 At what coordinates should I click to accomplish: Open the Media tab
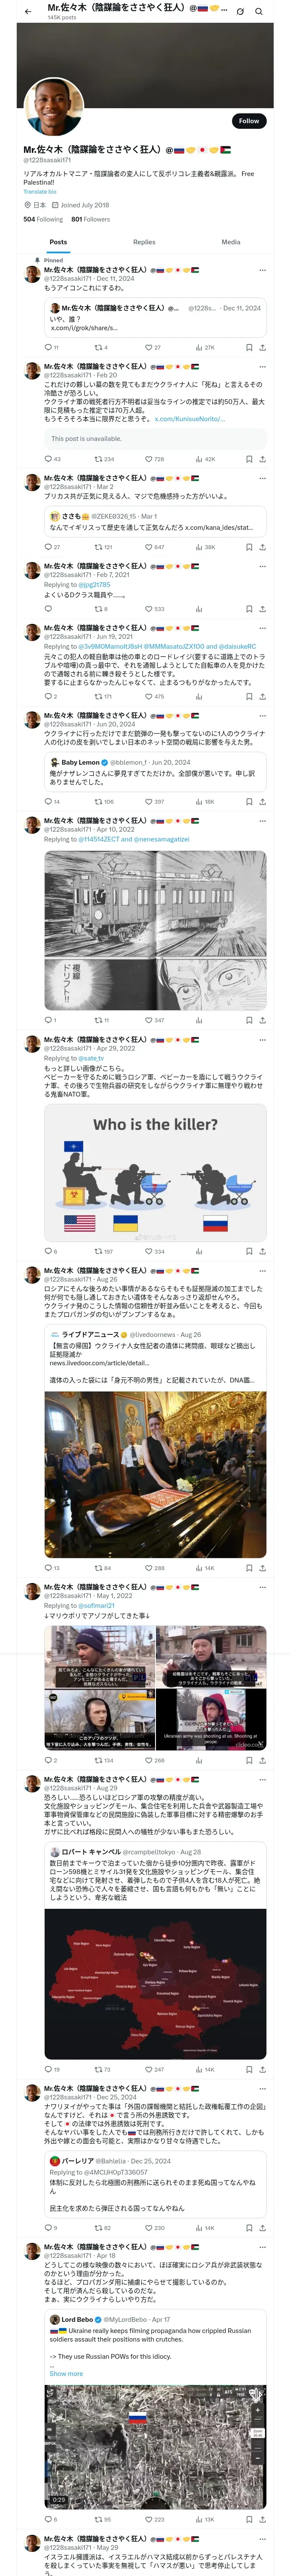point(231,242)
